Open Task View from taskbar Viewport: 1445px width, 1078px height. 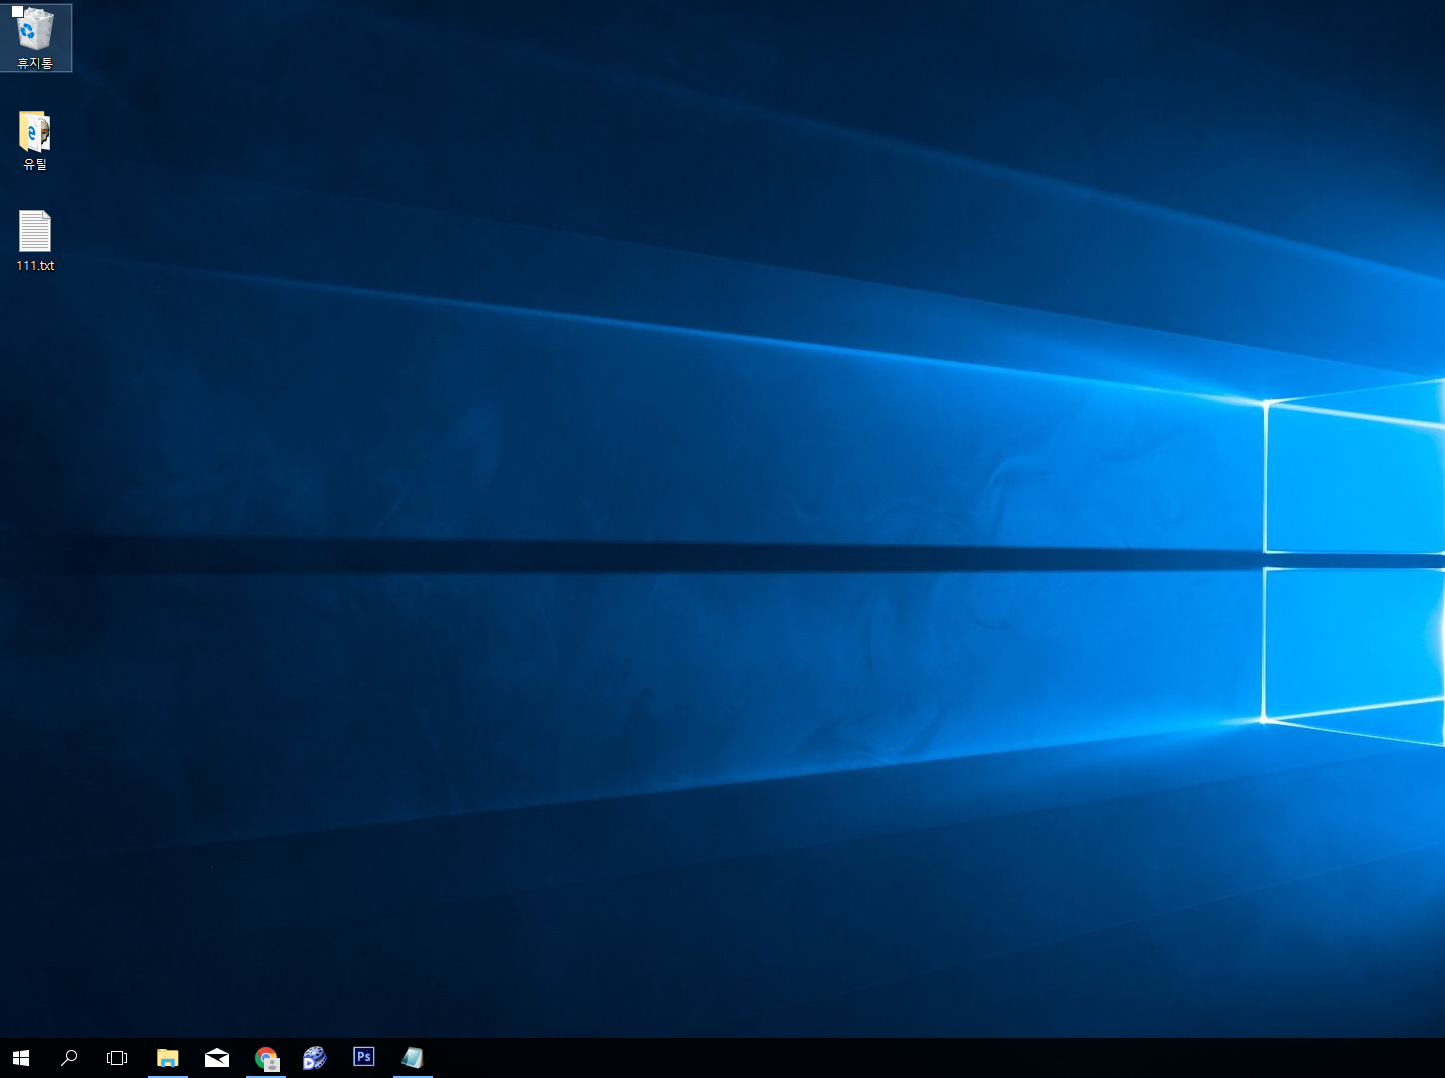click(x=117, y=1058)
